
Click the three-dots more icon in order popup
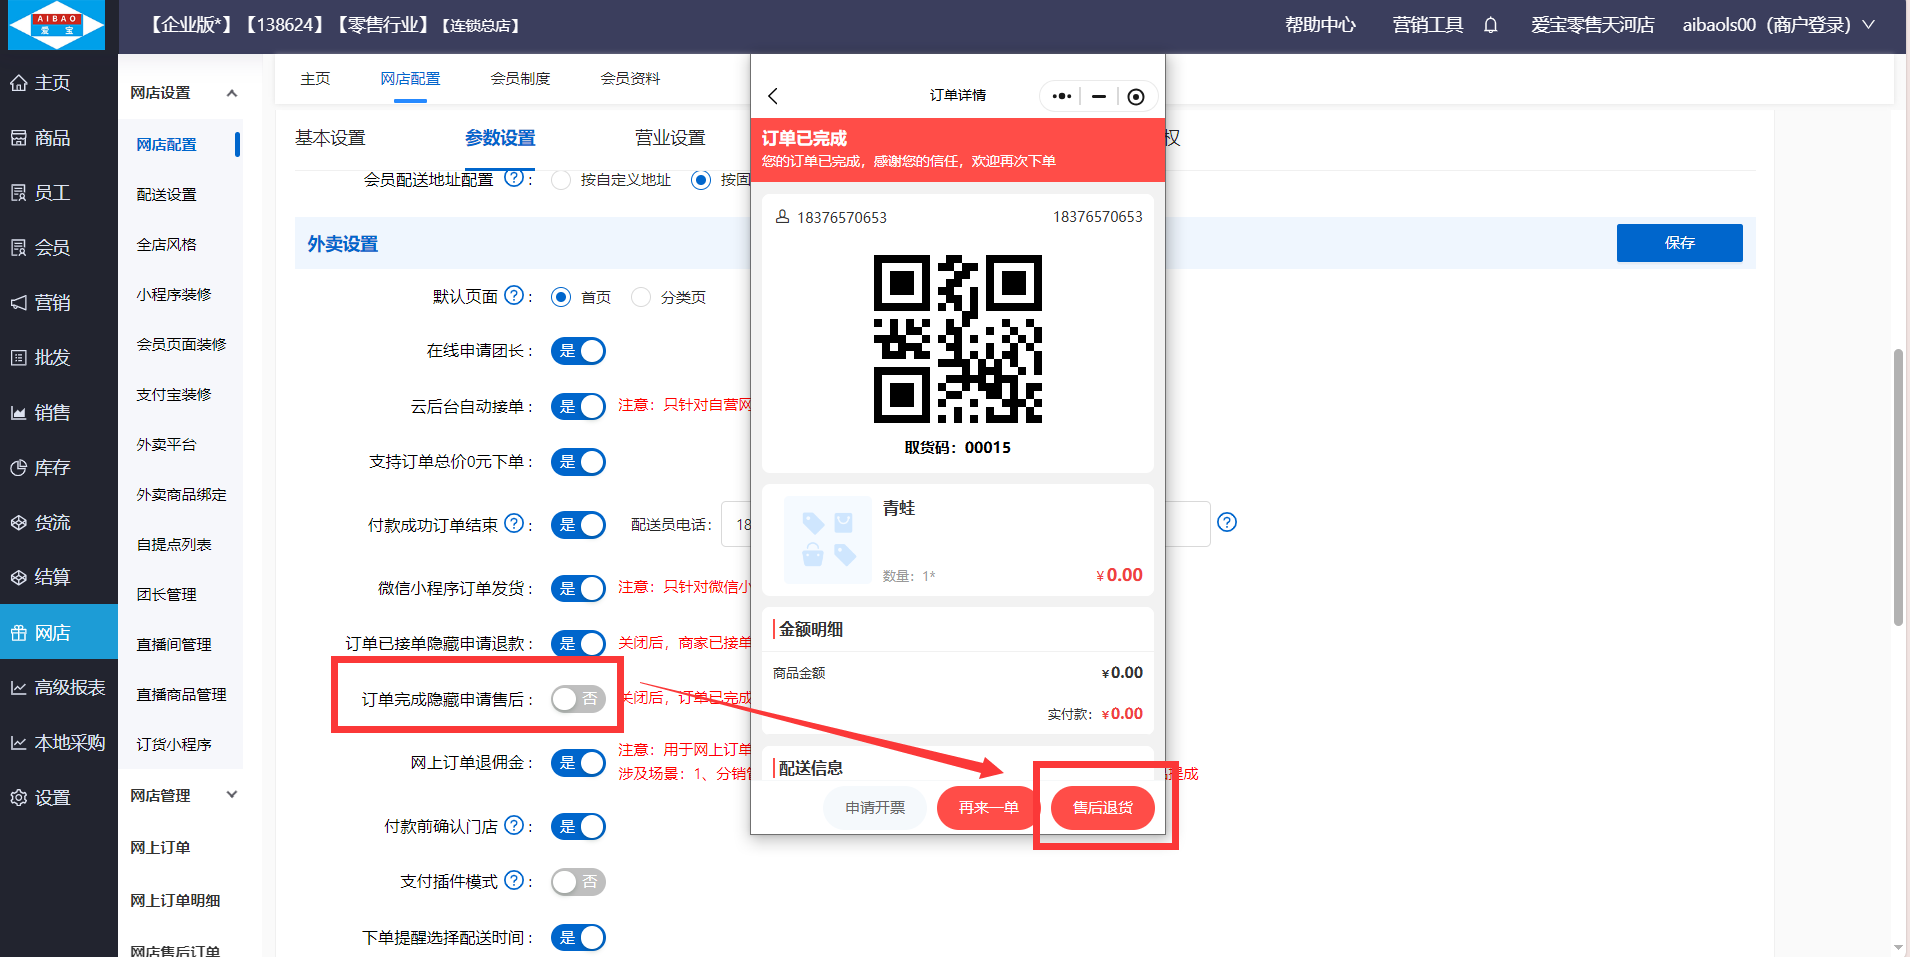click(x=1062, y=96)
